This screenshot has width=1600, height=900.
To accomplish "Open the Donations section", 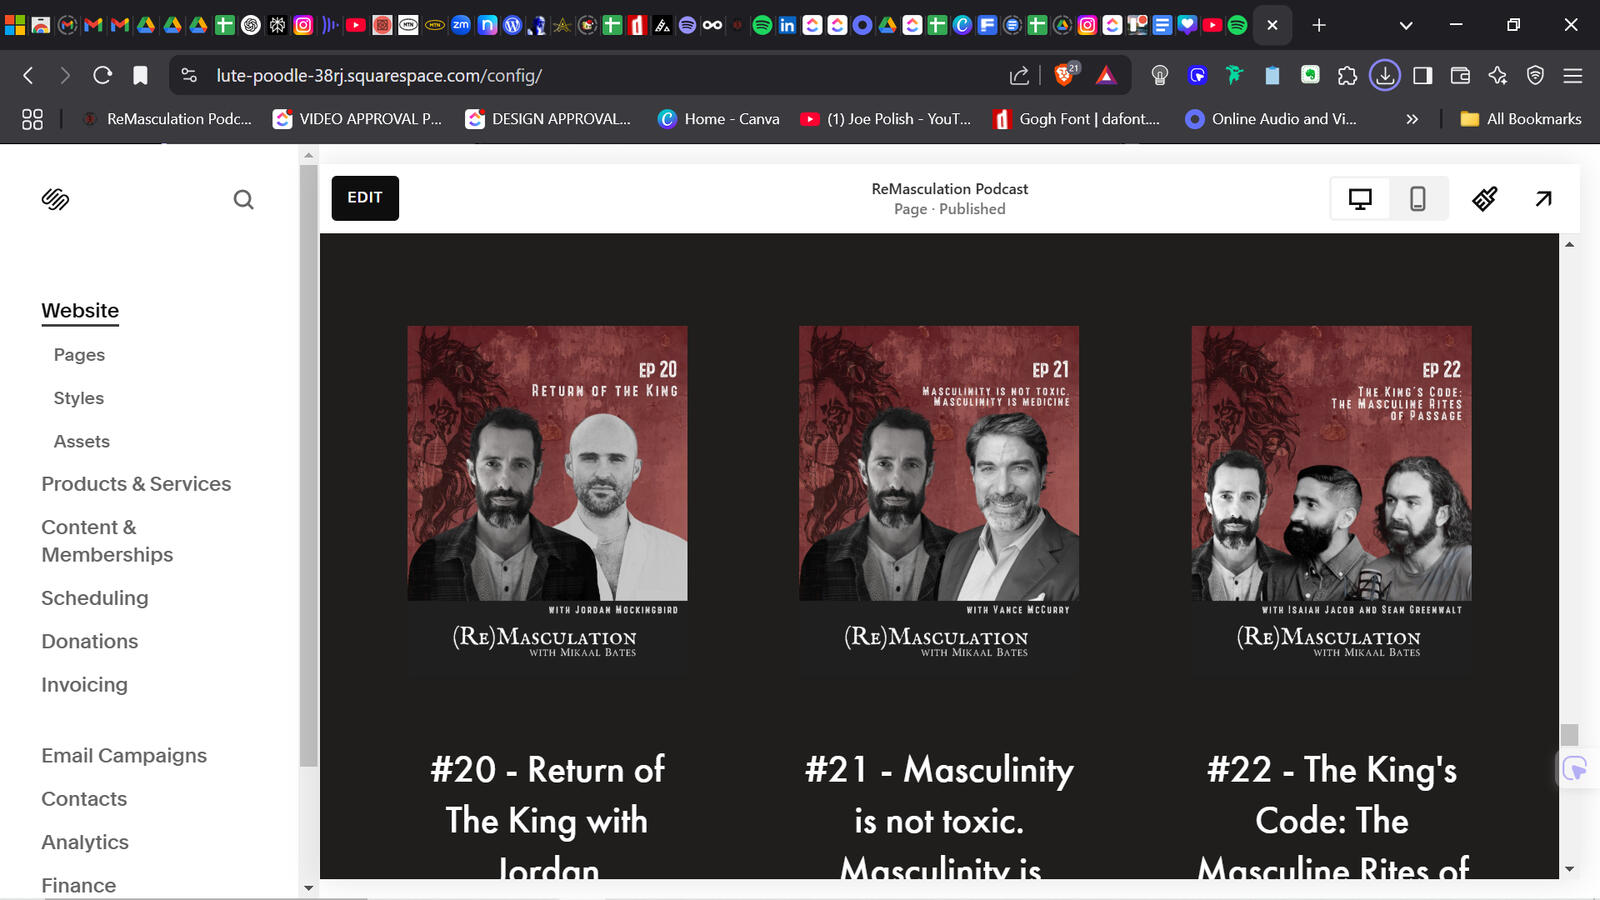I will pos(90,641).
